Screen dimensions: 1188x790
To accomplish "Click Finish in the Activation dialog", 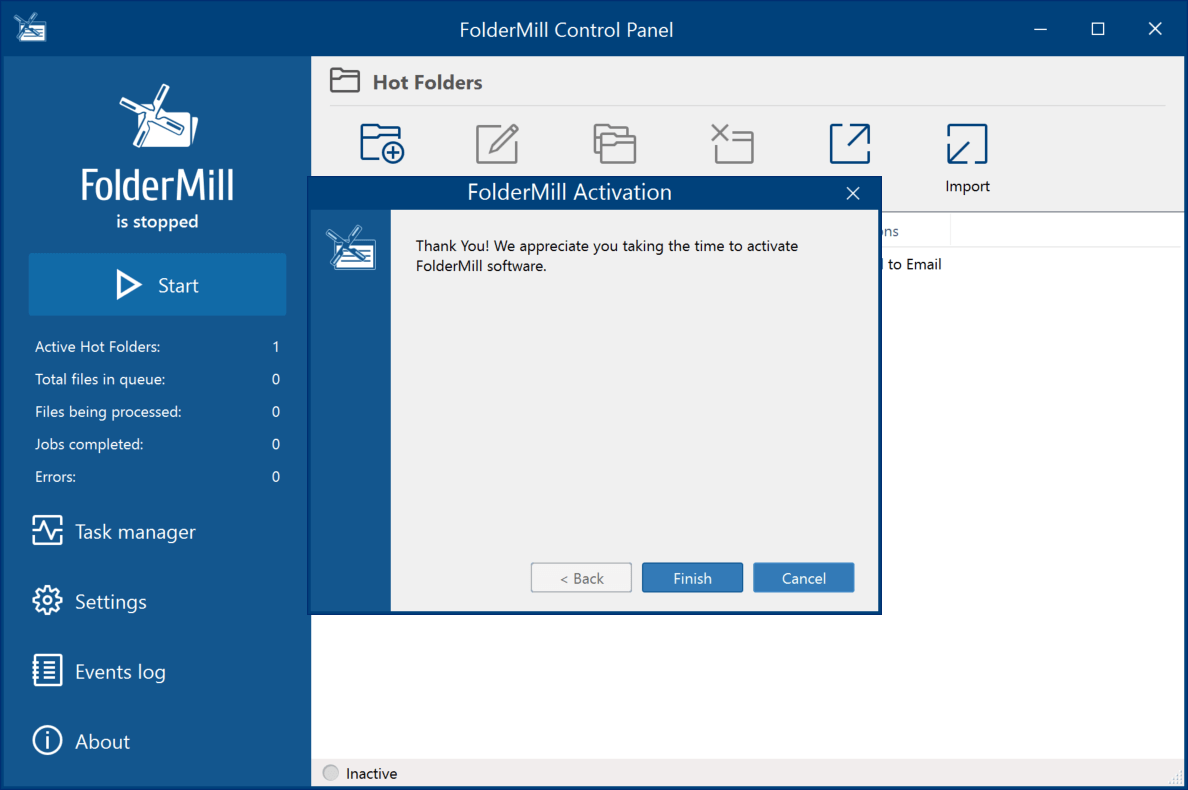I will (692, 578).
